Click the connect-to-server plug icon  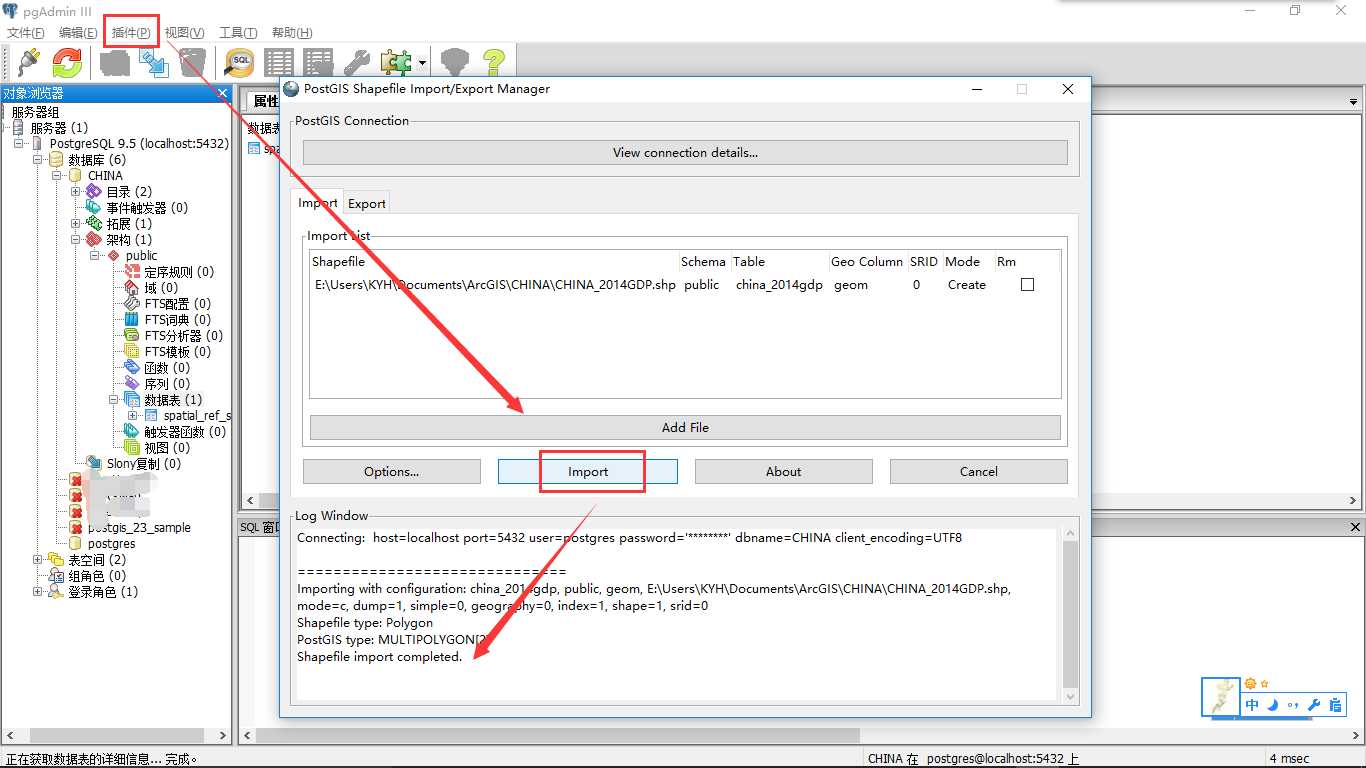(x=27, y=63)
